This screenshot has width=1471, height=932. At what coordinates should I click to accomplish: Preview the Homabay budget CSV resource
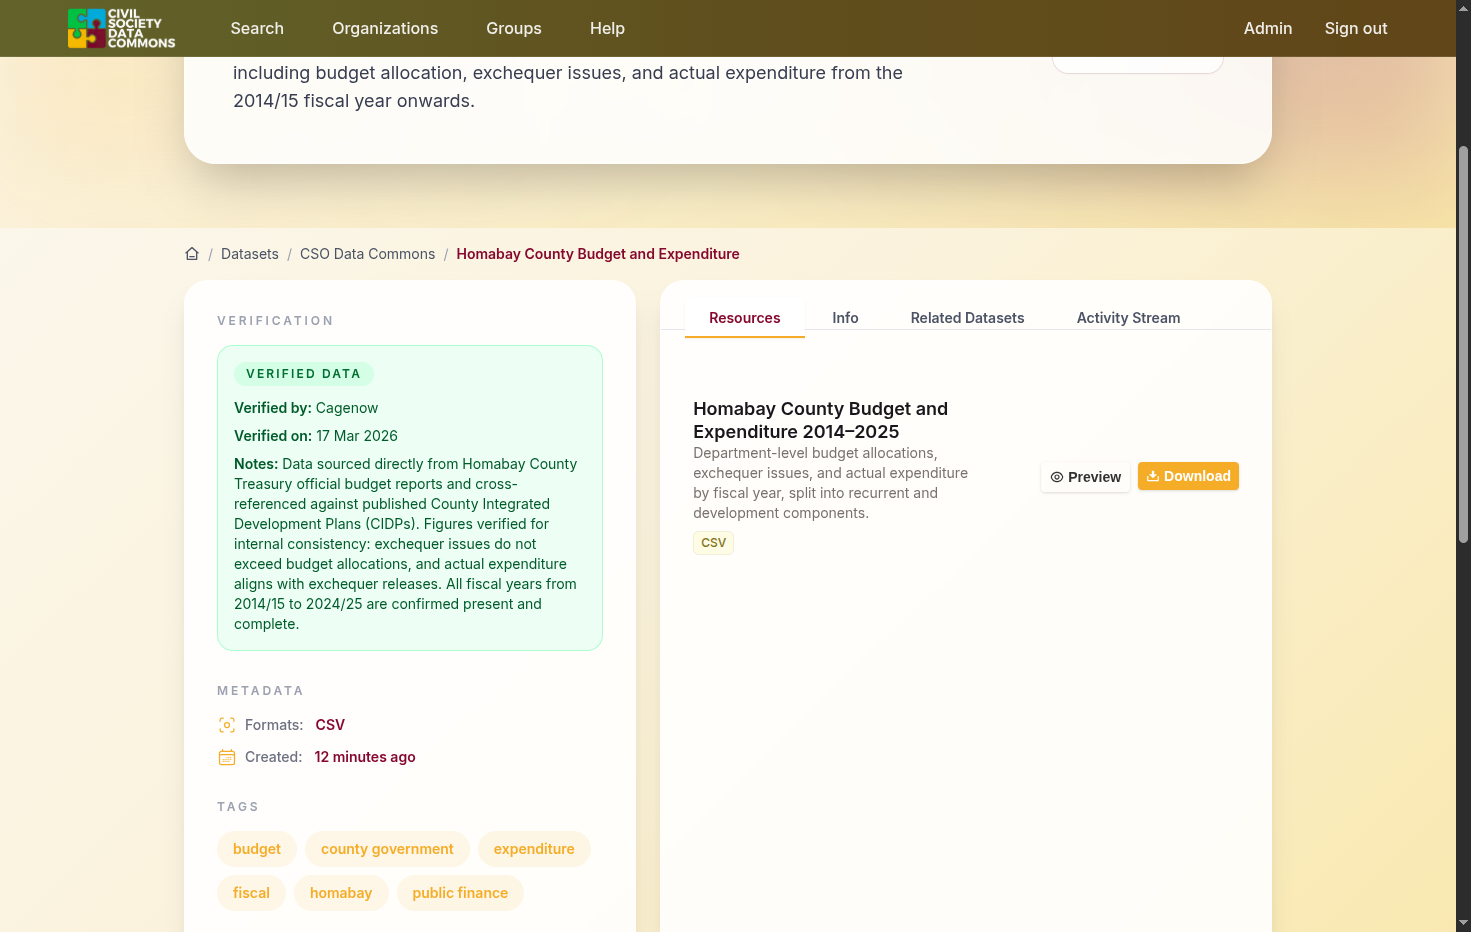(x=1085, y=477)
